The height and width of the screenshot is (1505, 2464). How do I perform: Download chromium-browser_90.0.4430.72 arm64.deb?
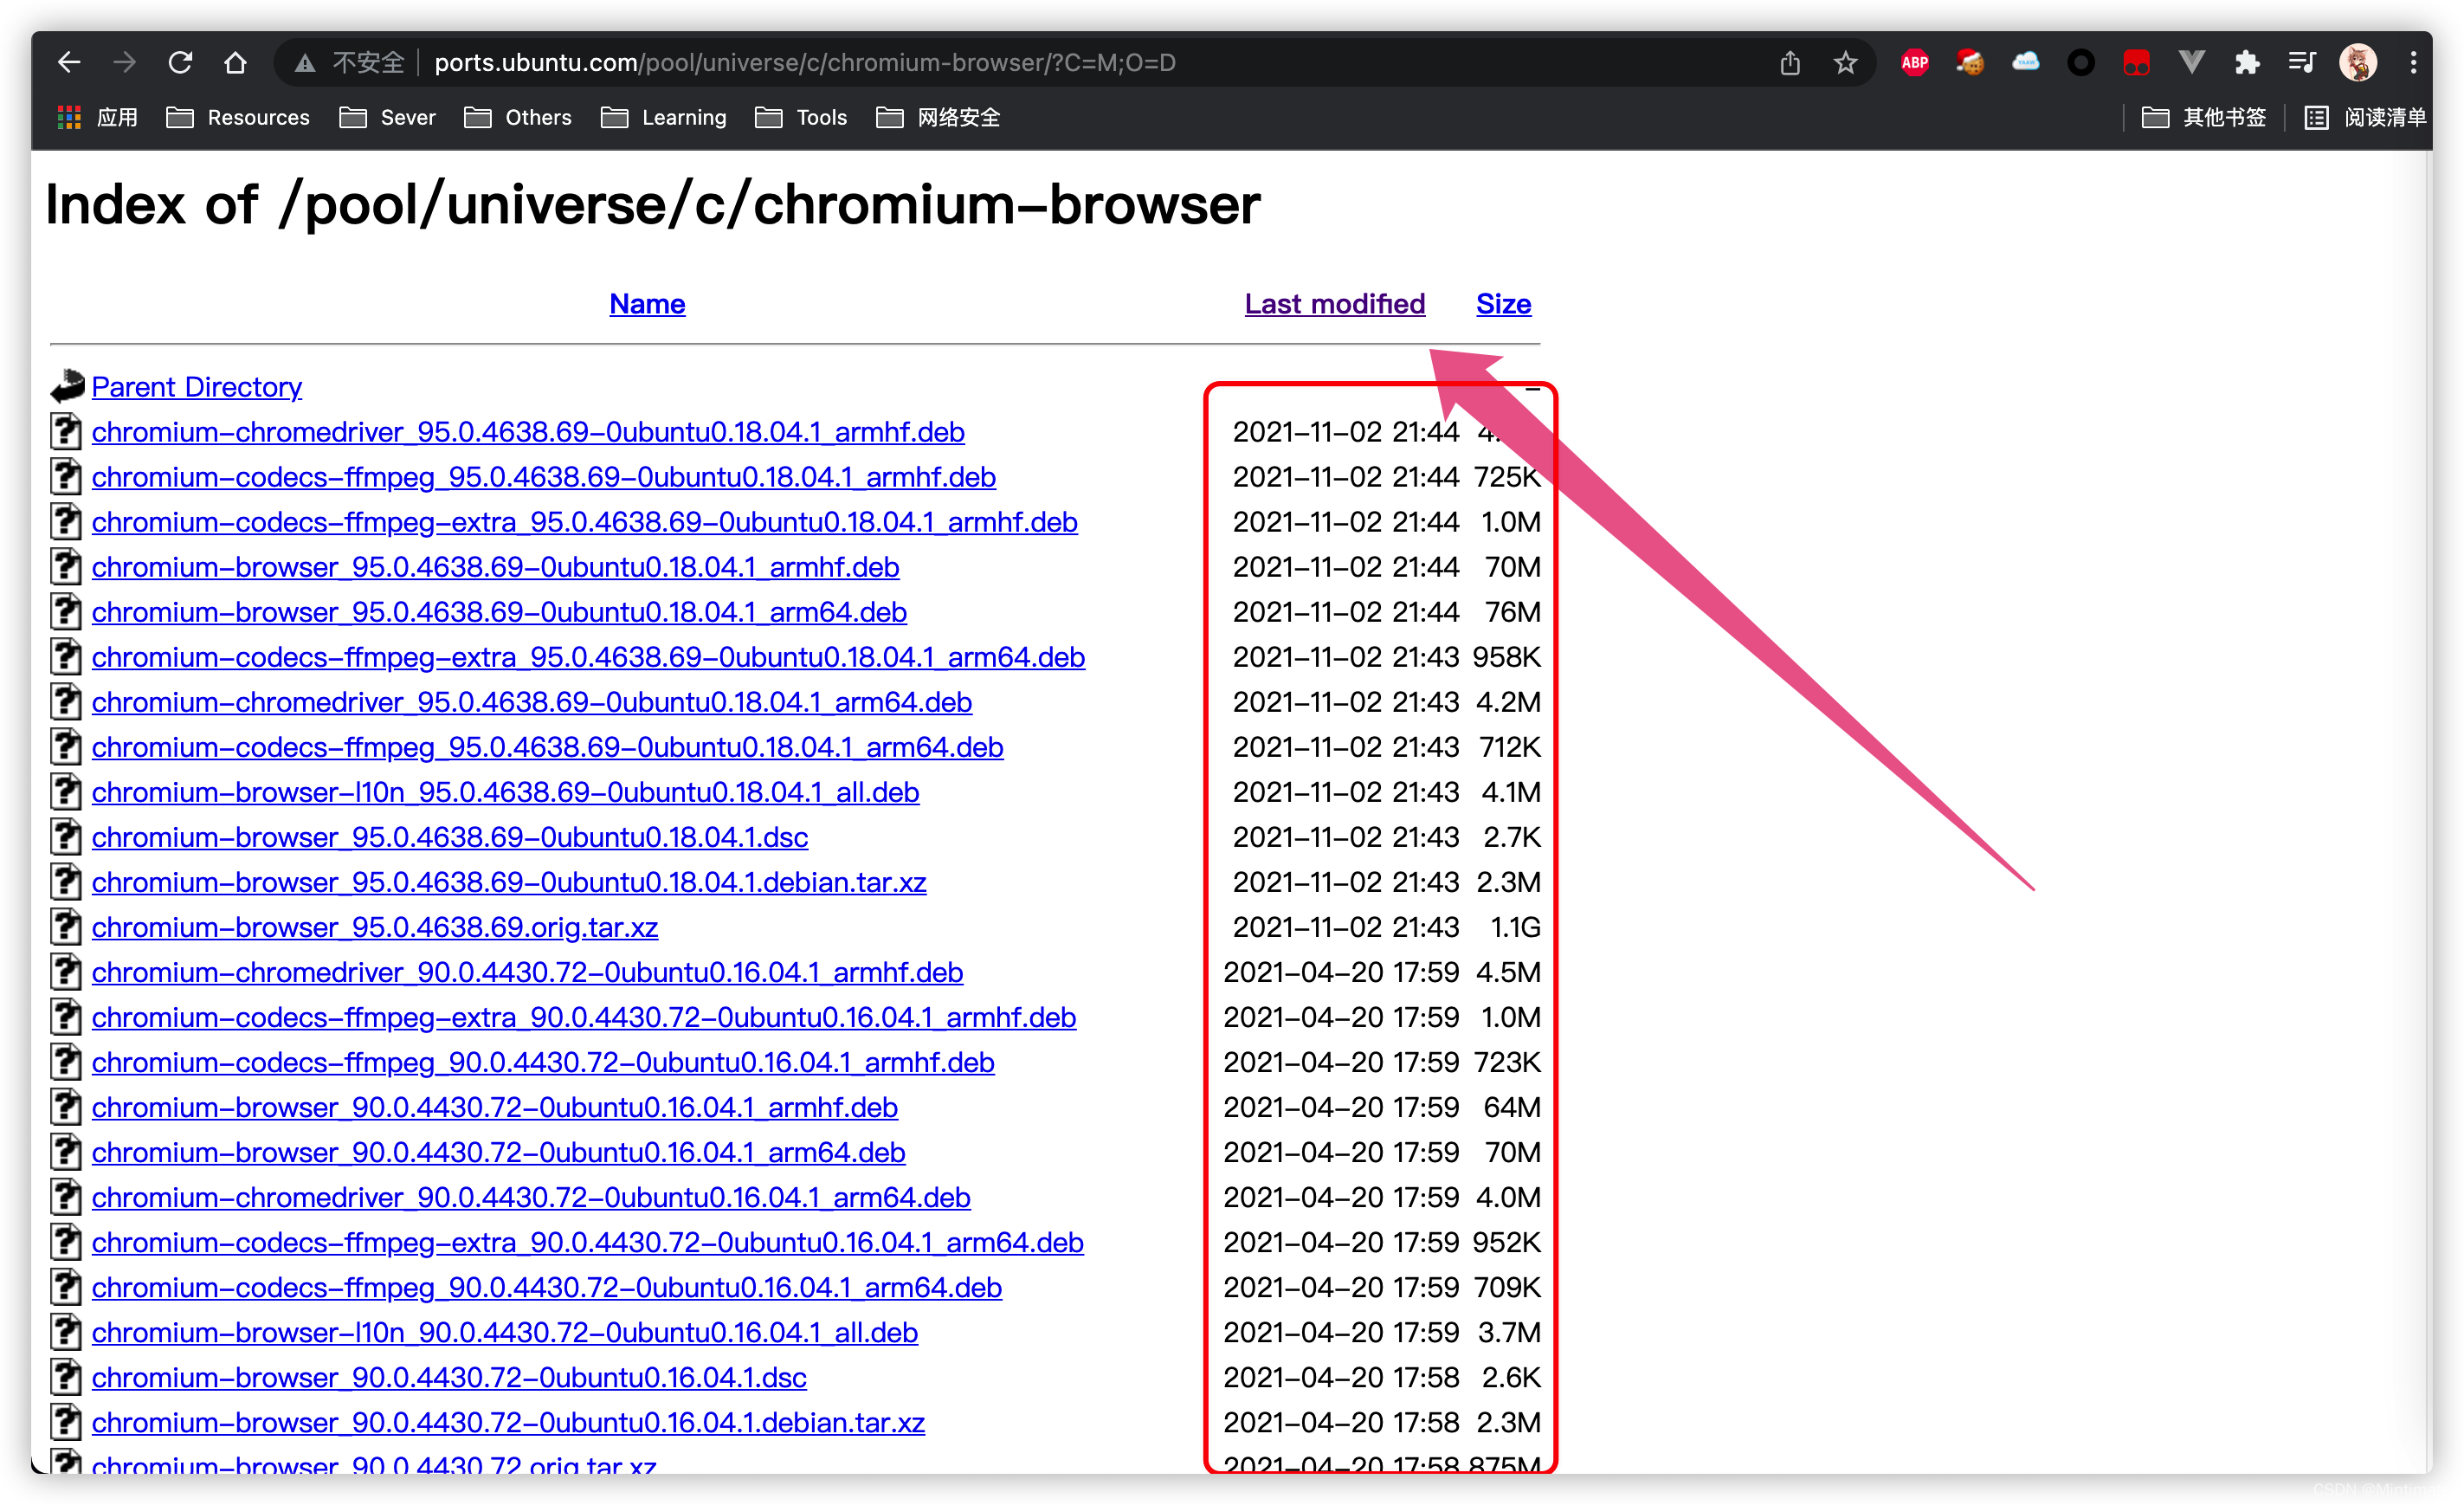pos(499,1152)
